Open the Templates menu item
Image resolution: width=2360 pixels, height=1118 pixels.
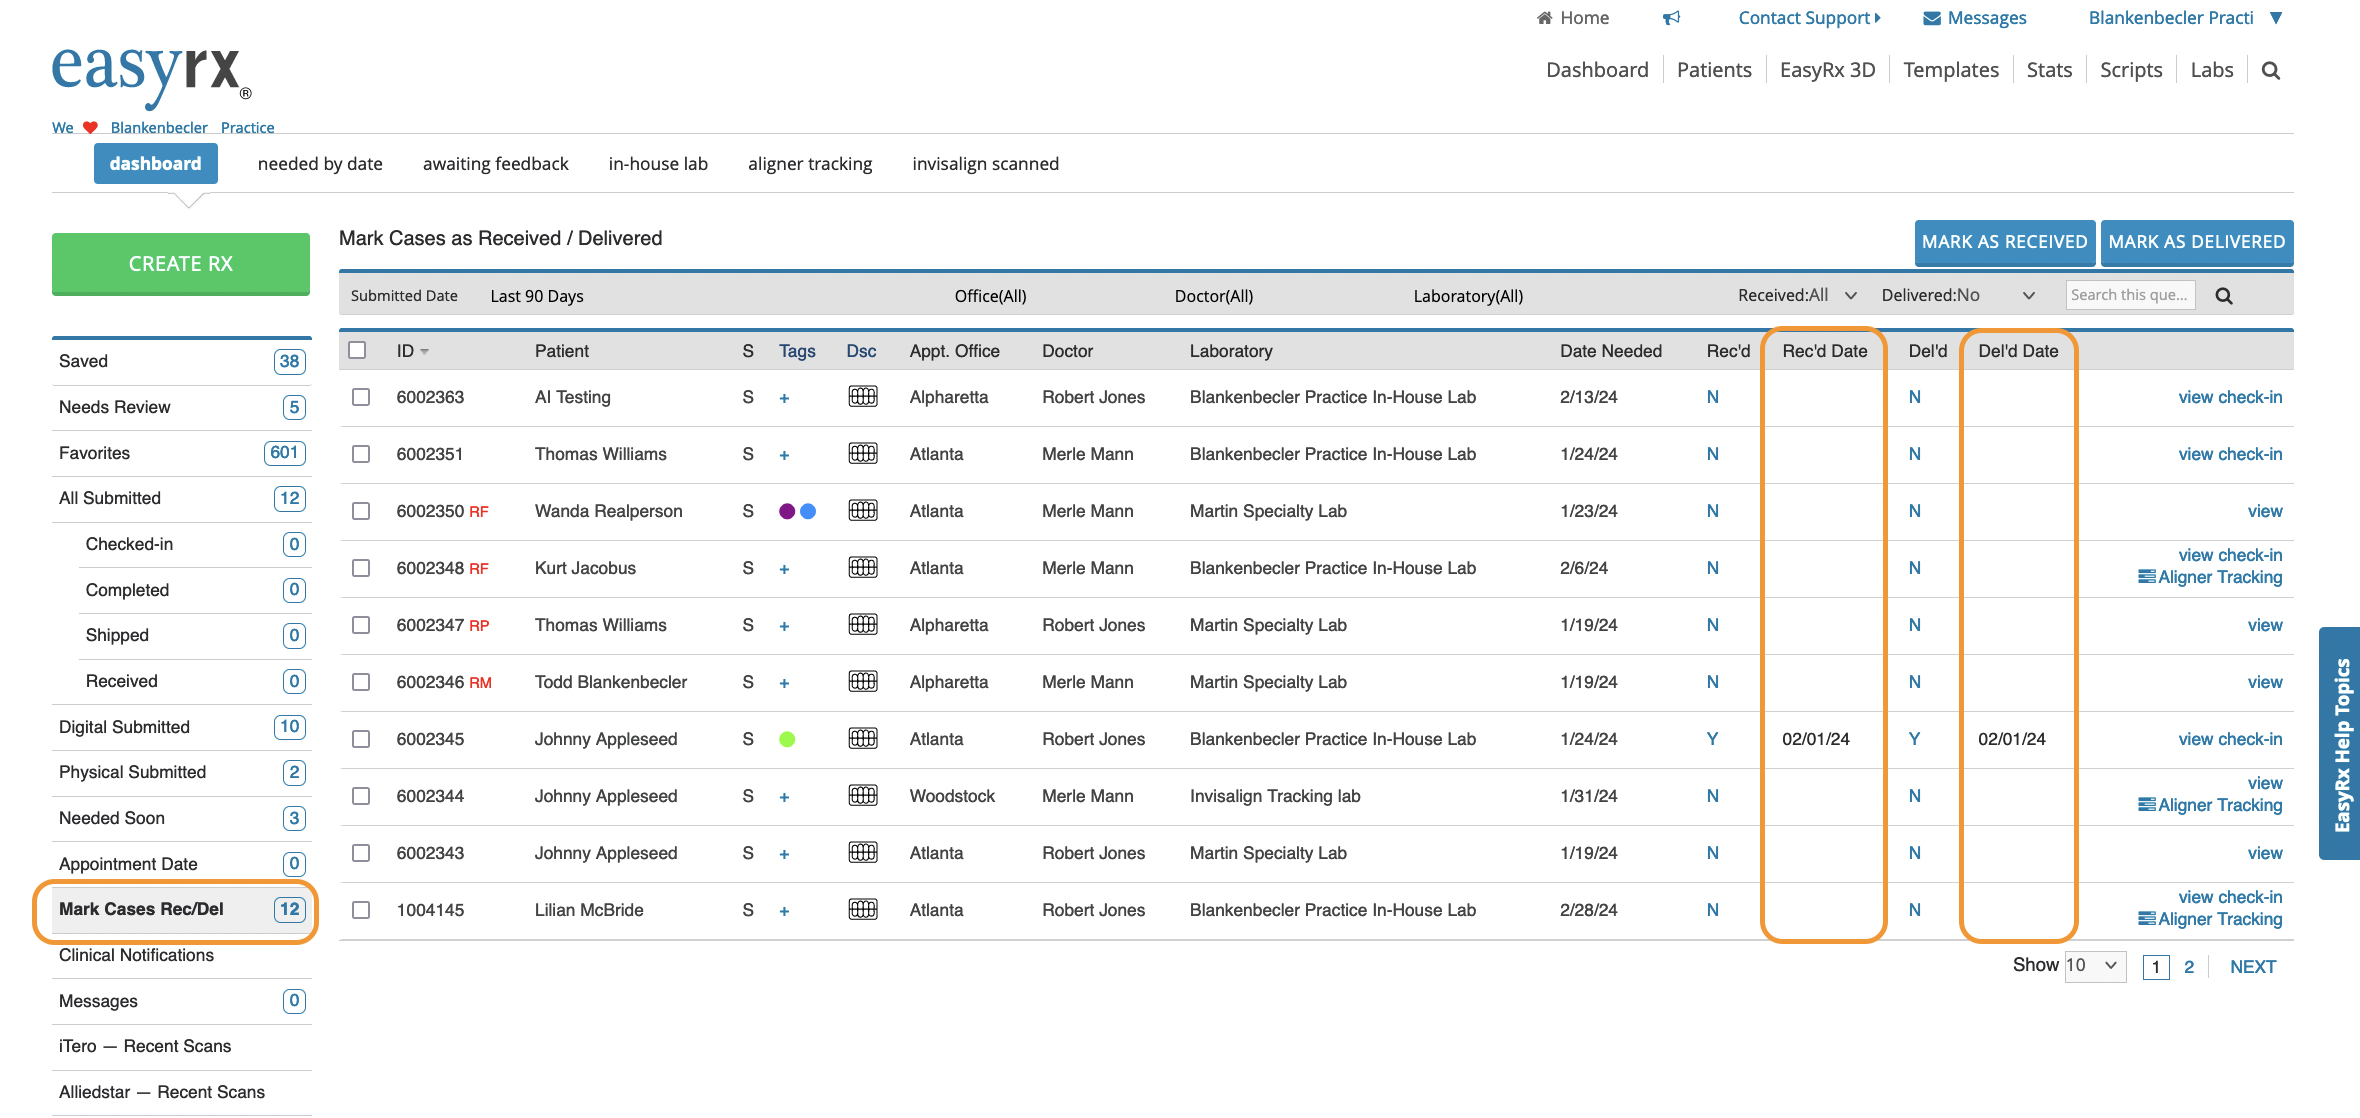tap(1951, 70)
